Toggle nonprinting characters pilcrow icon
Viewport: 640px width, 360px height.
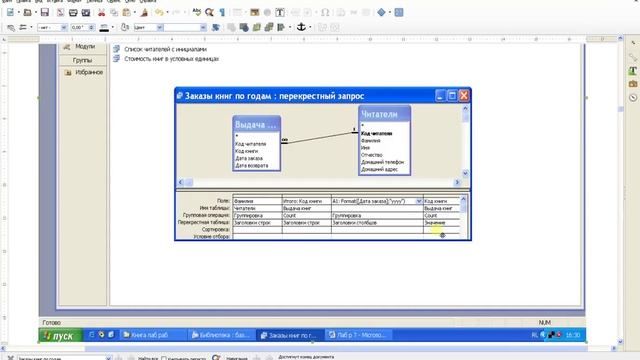pyautogui.click(x=222, y=13)
